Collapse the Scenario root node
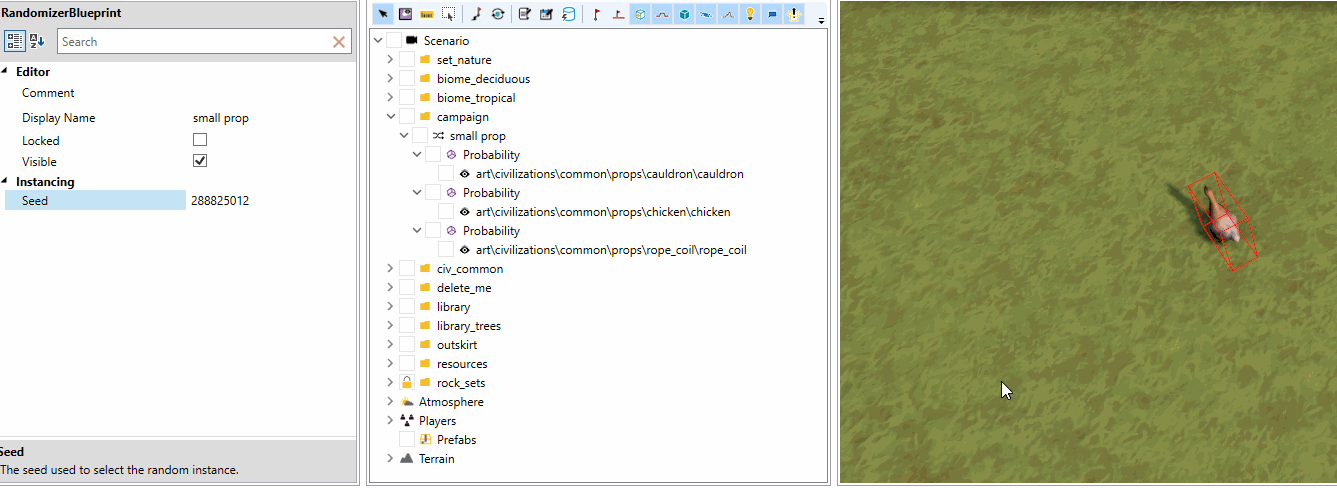Image resolution: width=1337 pixels, height=488 pixels. coord(378,41)
